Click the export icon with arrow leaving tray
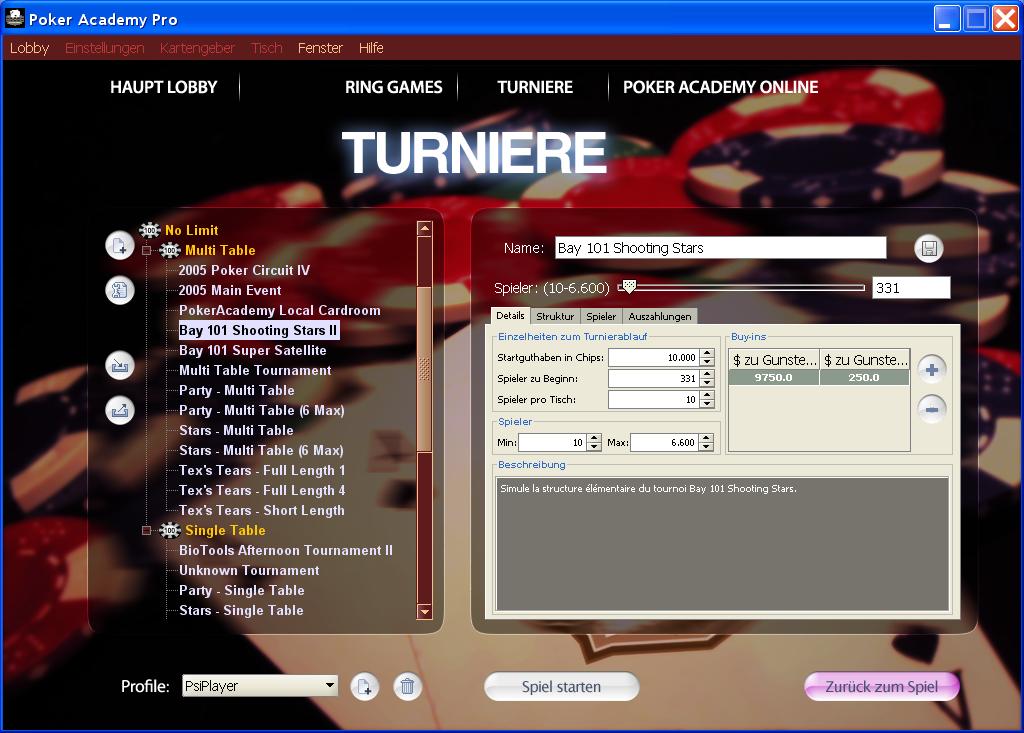The height and width of the screenshot is (733, 1024). point(120,410)
